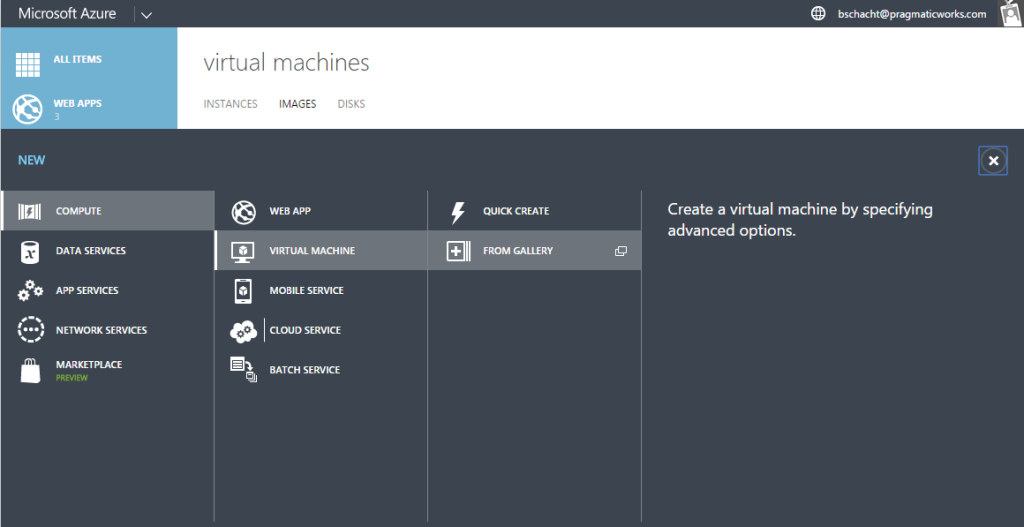Click the Mobile Service phone icon
Image resolution: width=1024 pixels, height=527 pixels.
243,291
